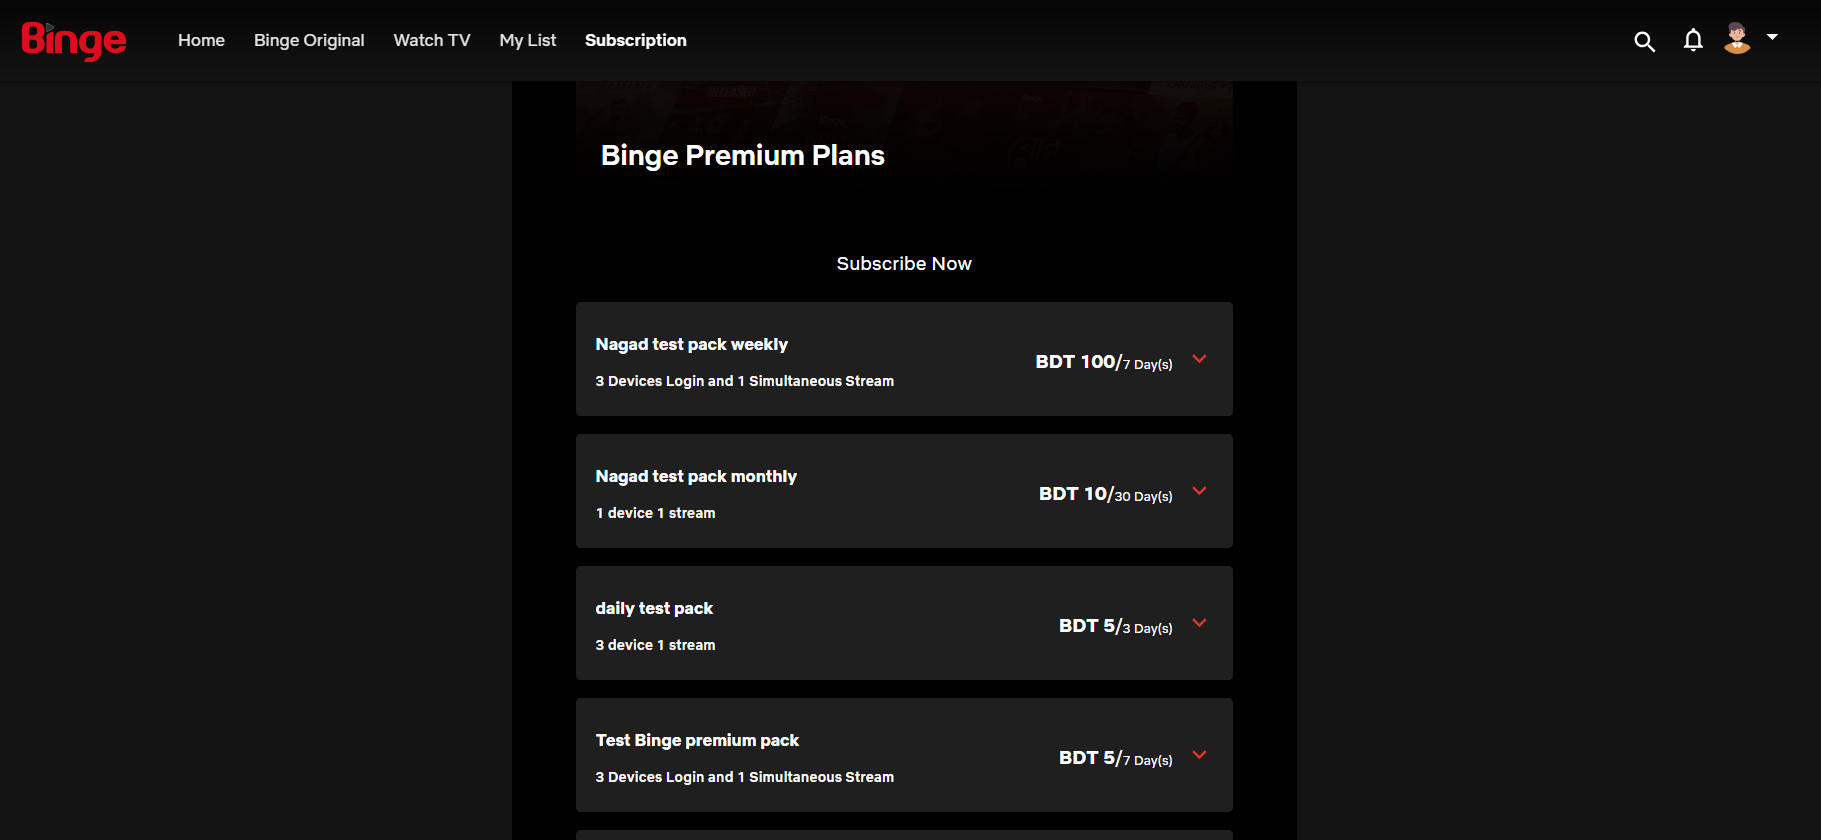Click the user profile avatar
Image resolution: width=1821 pixels, height=840 pixels.
[1737, 39]
